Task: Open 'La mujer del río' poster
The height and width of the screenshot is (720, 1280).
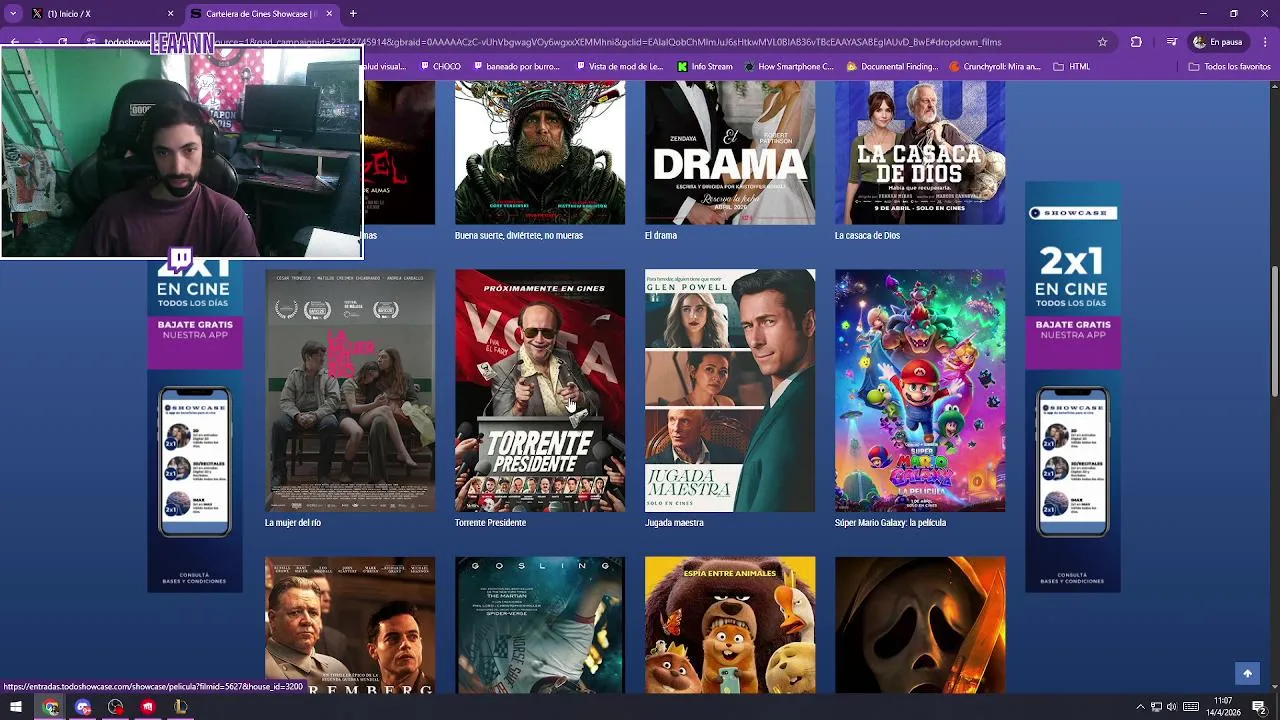Action: pos(350,390)
